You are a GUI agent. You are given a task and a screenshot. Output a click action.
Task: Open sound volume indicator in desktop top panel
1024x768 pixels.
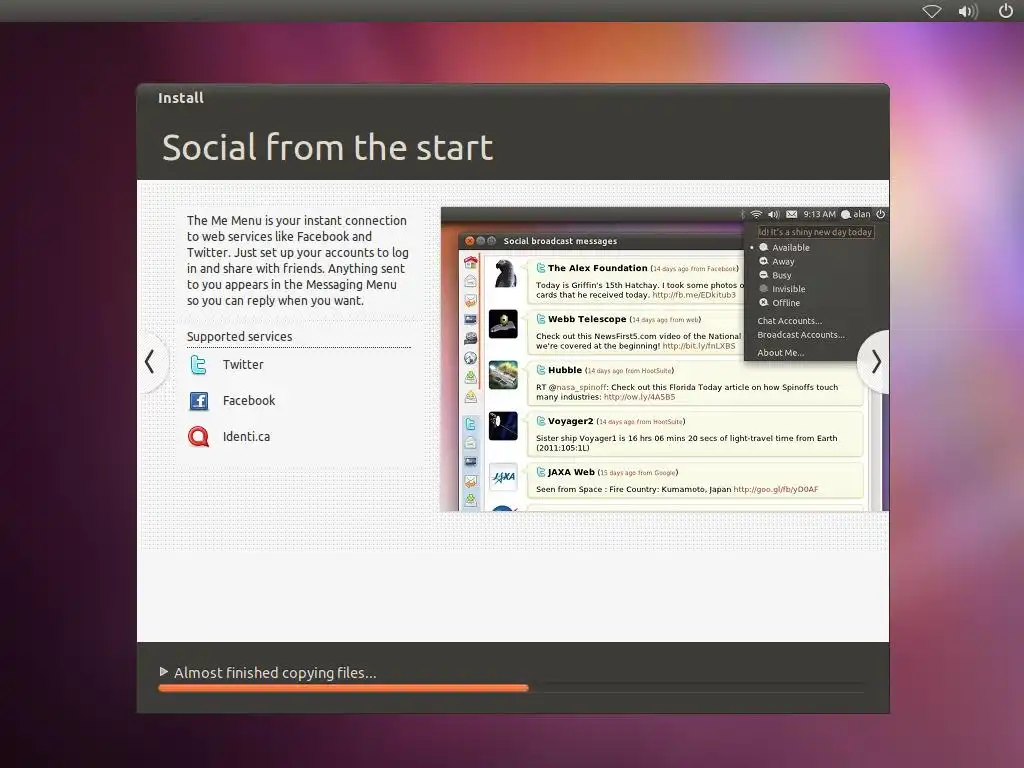coord(968,11)
